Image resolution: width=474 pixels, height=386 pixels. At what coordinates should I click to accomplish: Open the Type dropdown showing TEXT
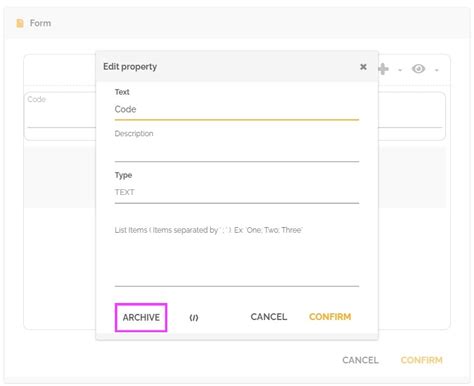237,192
